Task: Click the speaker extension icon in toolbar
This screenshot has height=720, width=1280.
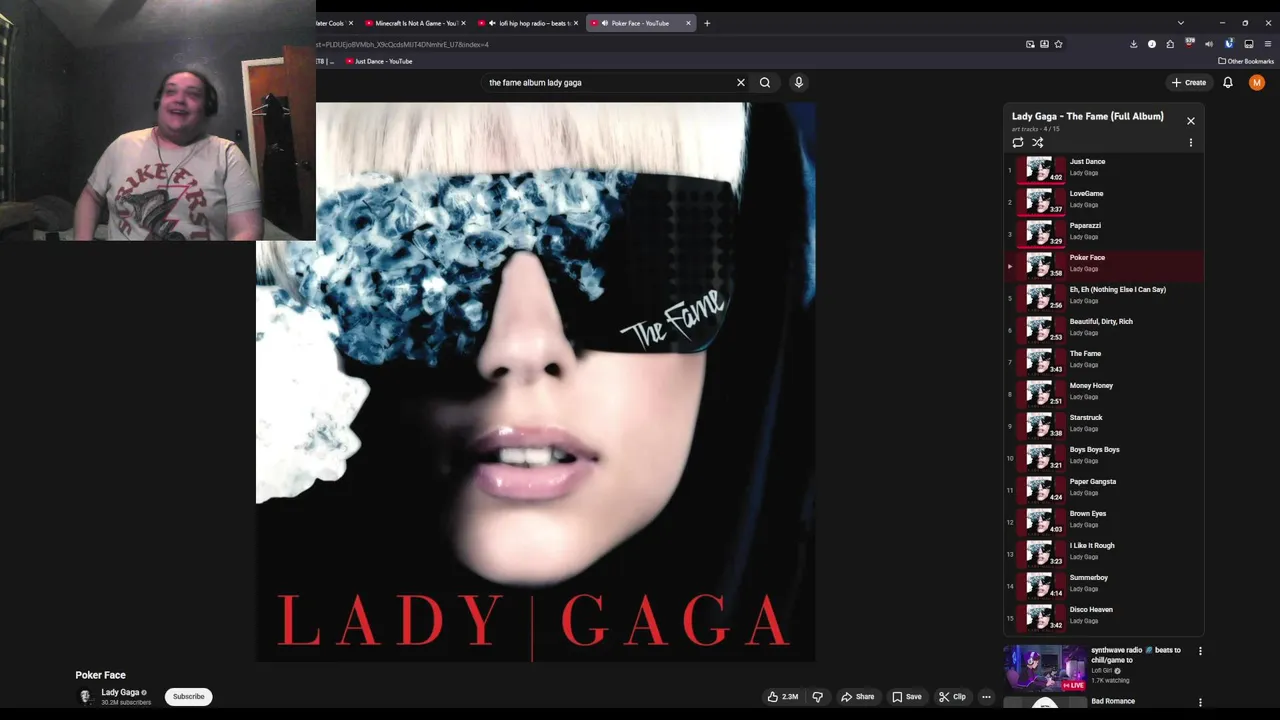Action: click(1209, 44)
